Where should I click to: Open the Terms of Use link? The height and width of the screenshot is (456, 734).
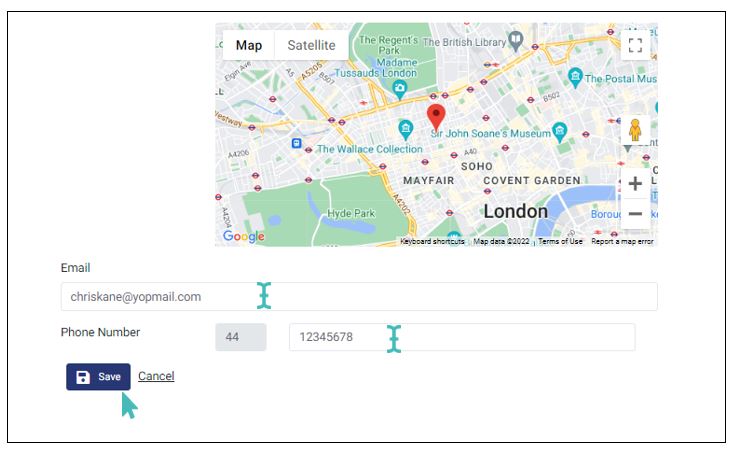point(560,242)
